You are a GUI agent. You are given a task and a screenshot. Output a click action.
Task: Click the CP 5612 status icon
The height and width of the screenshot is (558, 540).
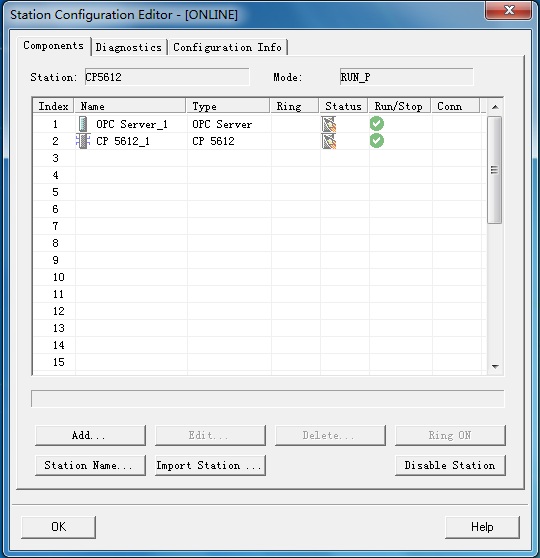(x=329, y=141)
